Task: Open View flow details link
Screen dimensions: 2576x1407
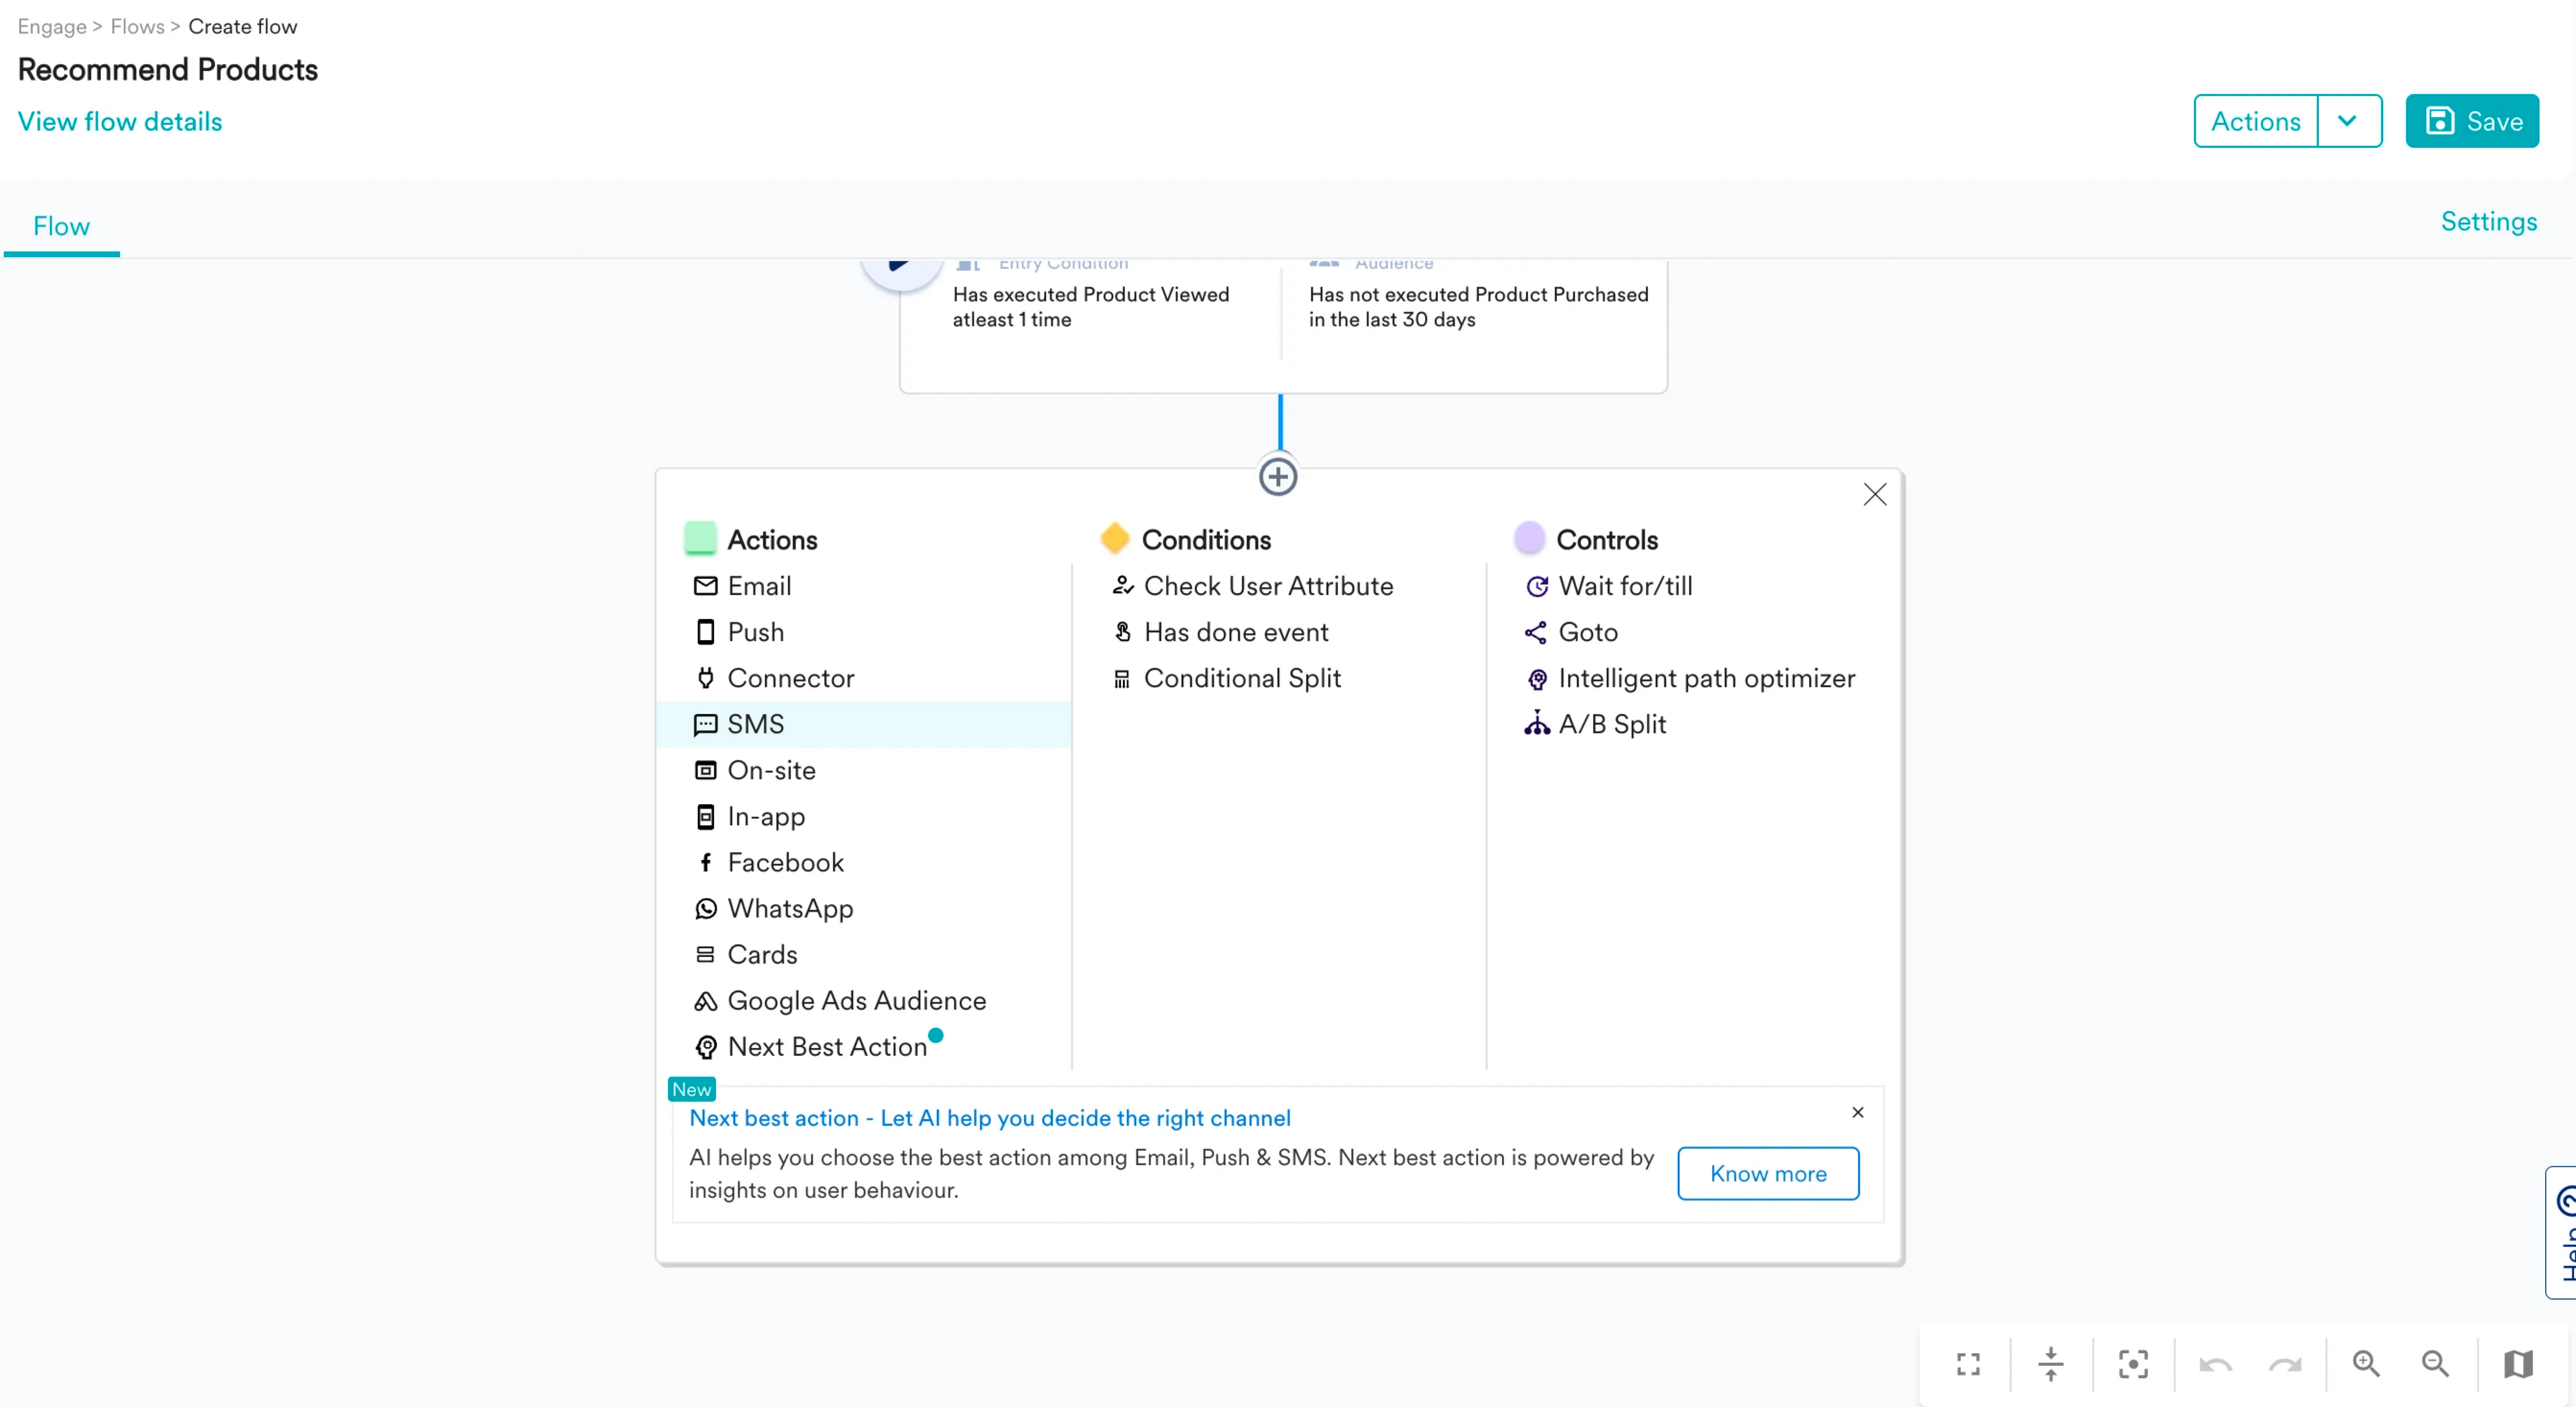Action: tap(120, 121)
